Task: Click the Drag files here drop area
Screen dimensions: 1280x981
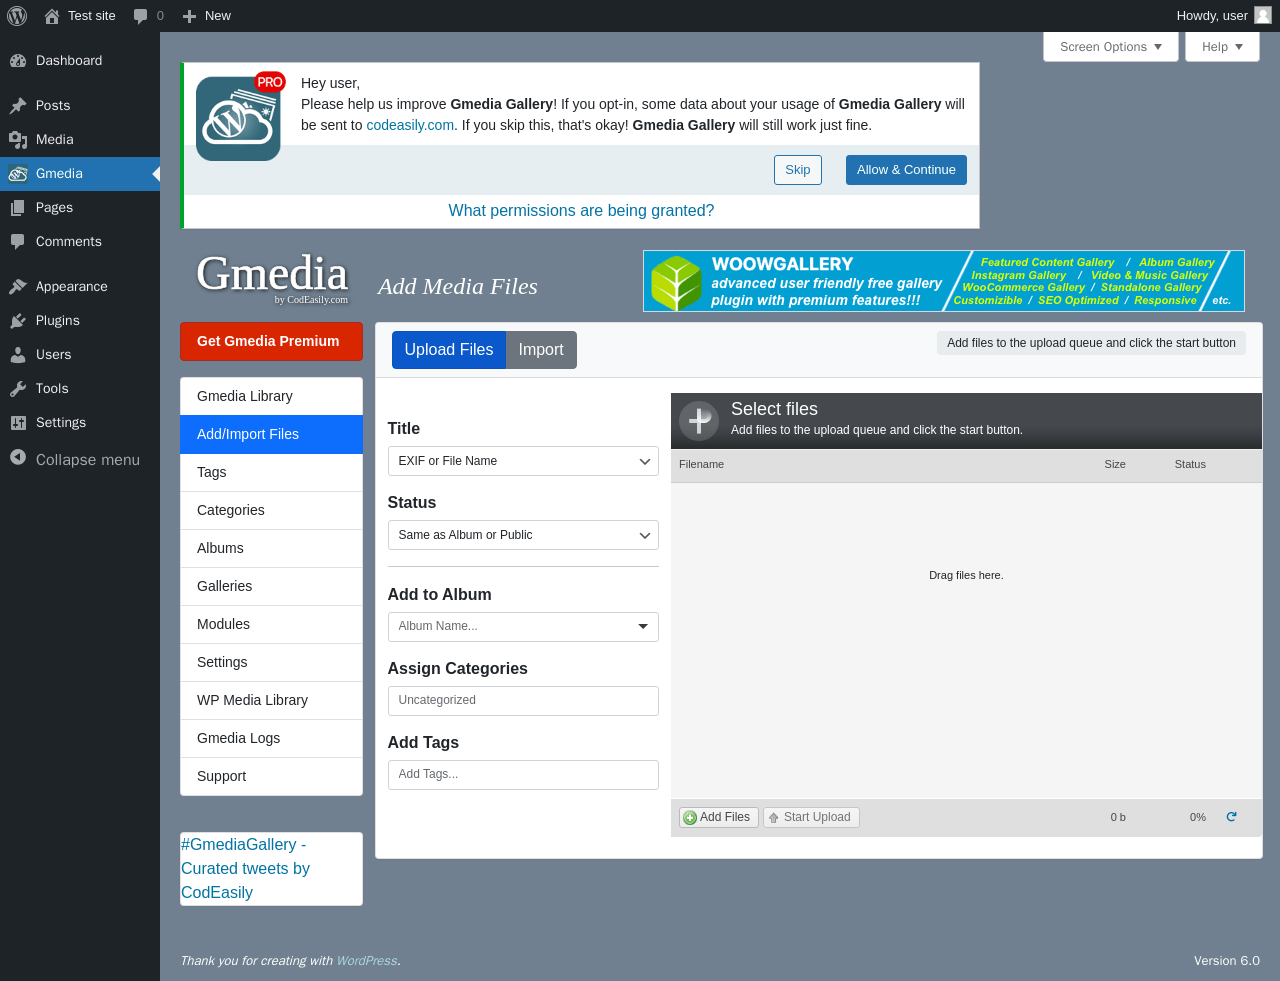Action: [966, 640]
